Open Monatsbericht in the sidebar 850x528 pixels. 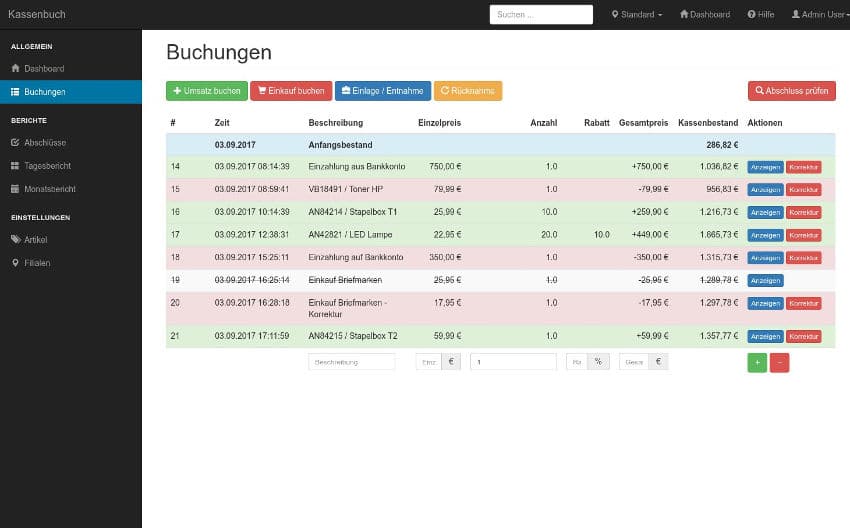coord(49,189)
